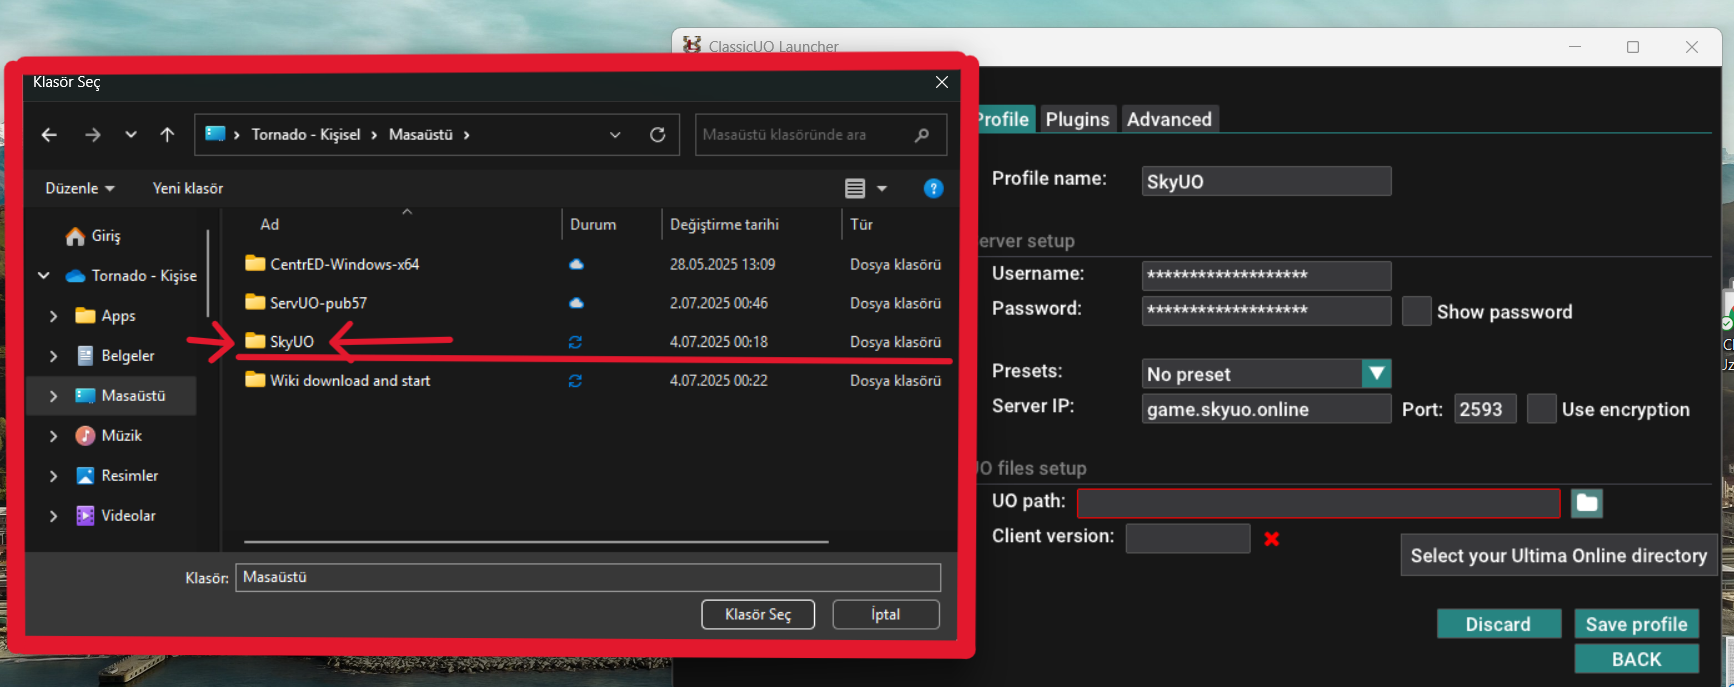Go BACK in ClassicUO Launcher
The height and width of the screenshot is (687, 1734).
click(x=1637, y=659)
